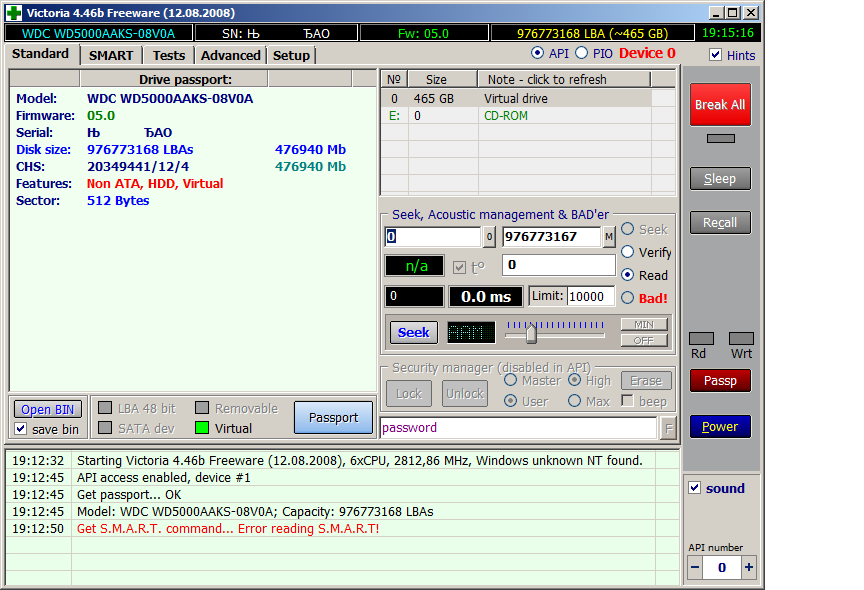Click the start LBA input field

[433, 237]
